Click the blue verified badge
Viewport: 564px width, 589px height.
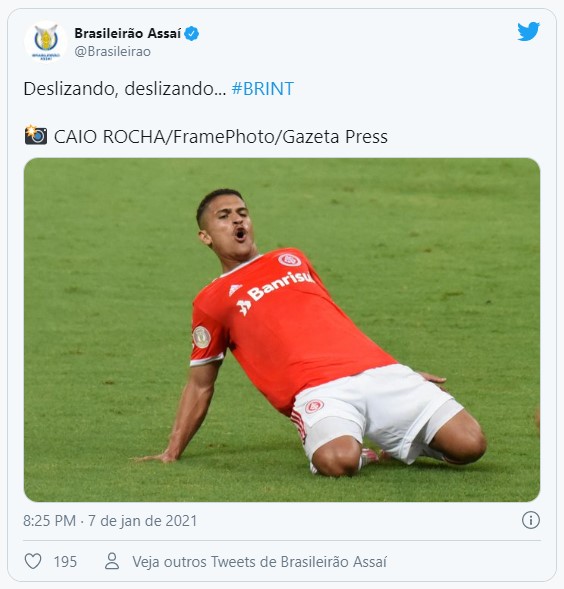pos(192,33)
